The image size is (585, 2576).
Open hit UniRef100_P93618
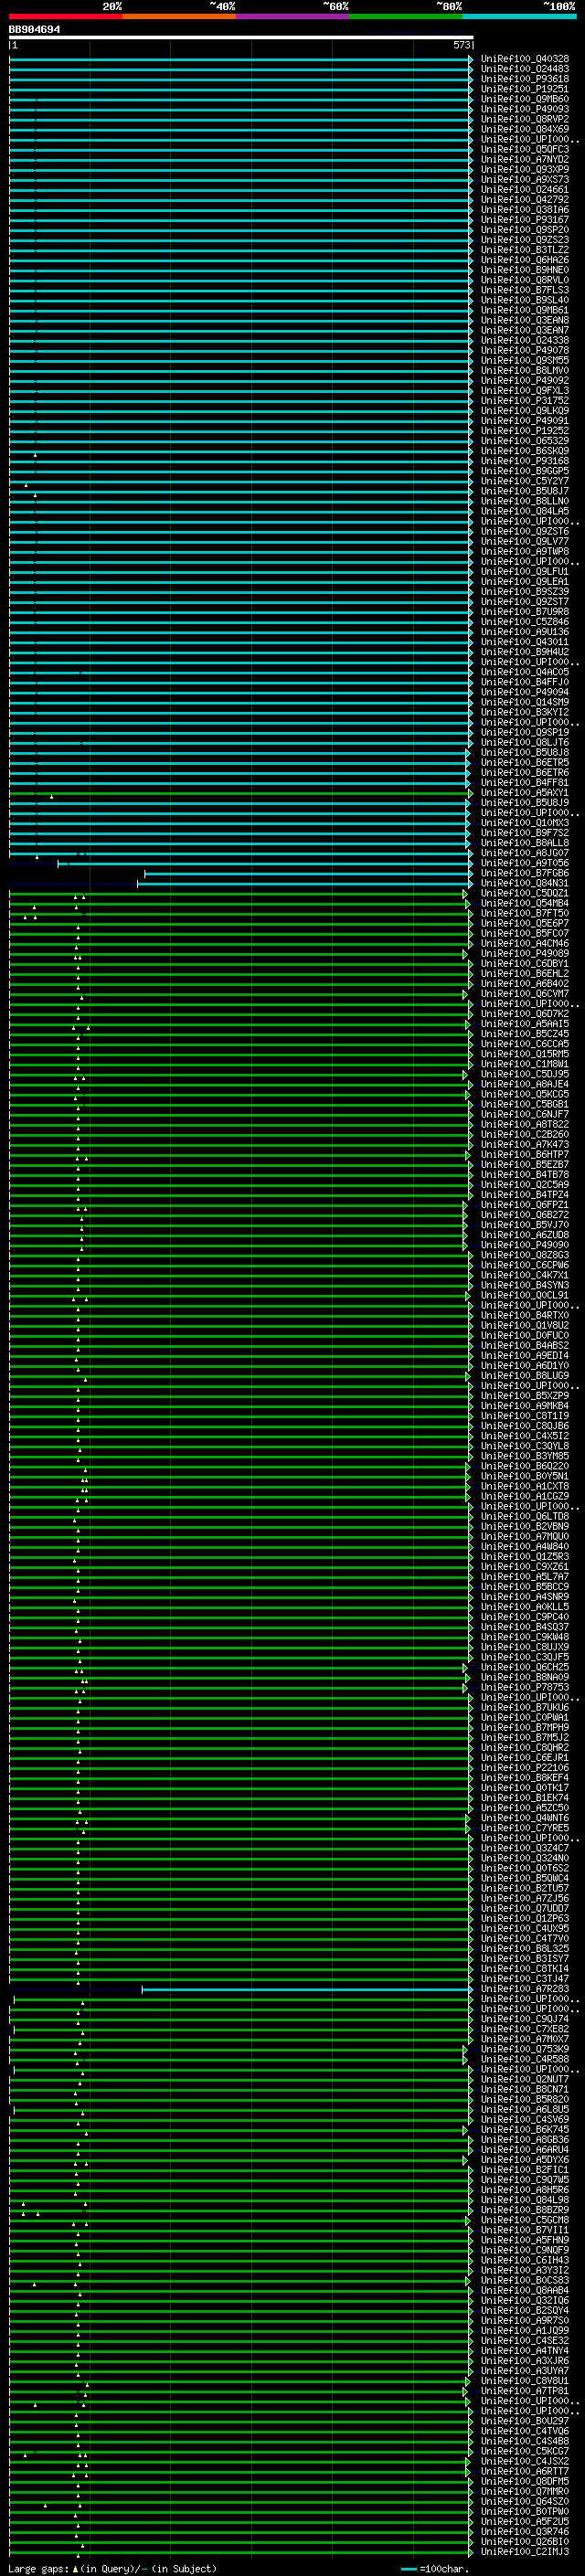tap(524, 79)
